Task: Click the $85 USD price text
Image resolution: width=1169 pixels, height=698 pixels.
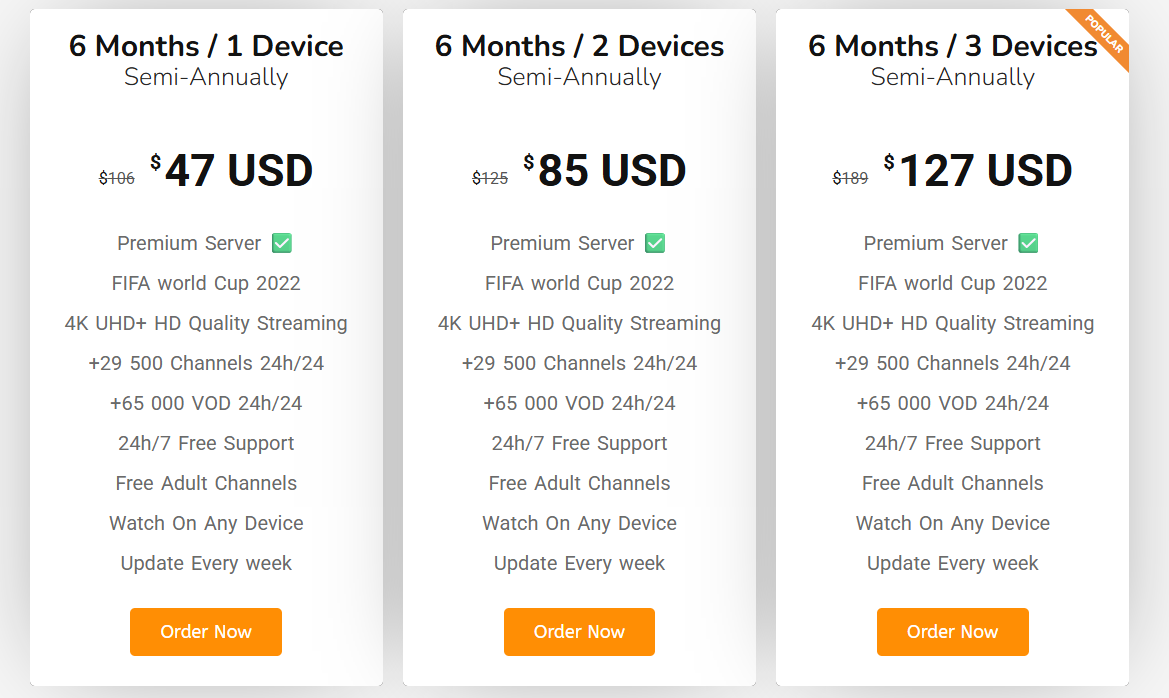Action: pos(610,170)
